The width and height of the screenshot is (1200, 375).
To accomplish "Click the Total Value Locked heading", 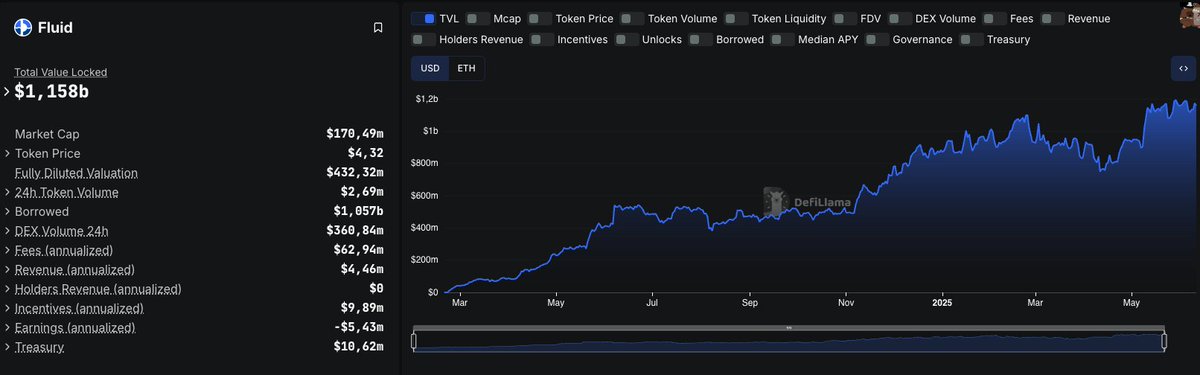I will [60, 72].
